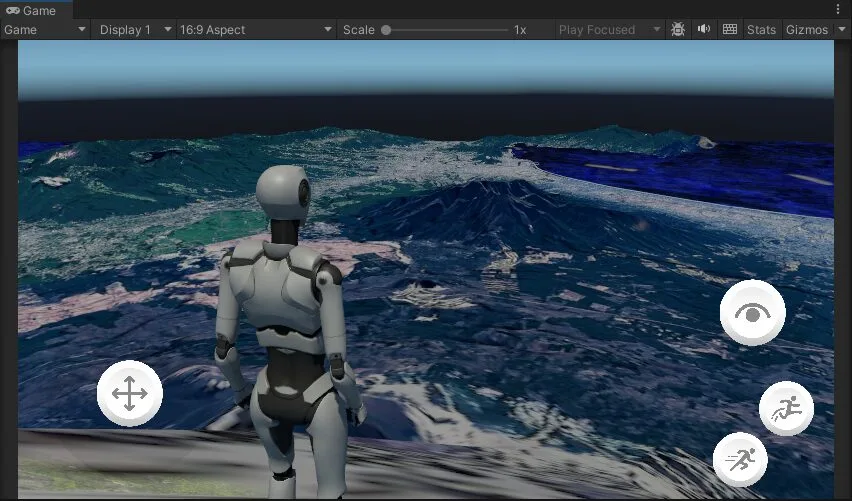
Task: Tap the jump button with leaping figure
Action: click(x=786, y=408)
